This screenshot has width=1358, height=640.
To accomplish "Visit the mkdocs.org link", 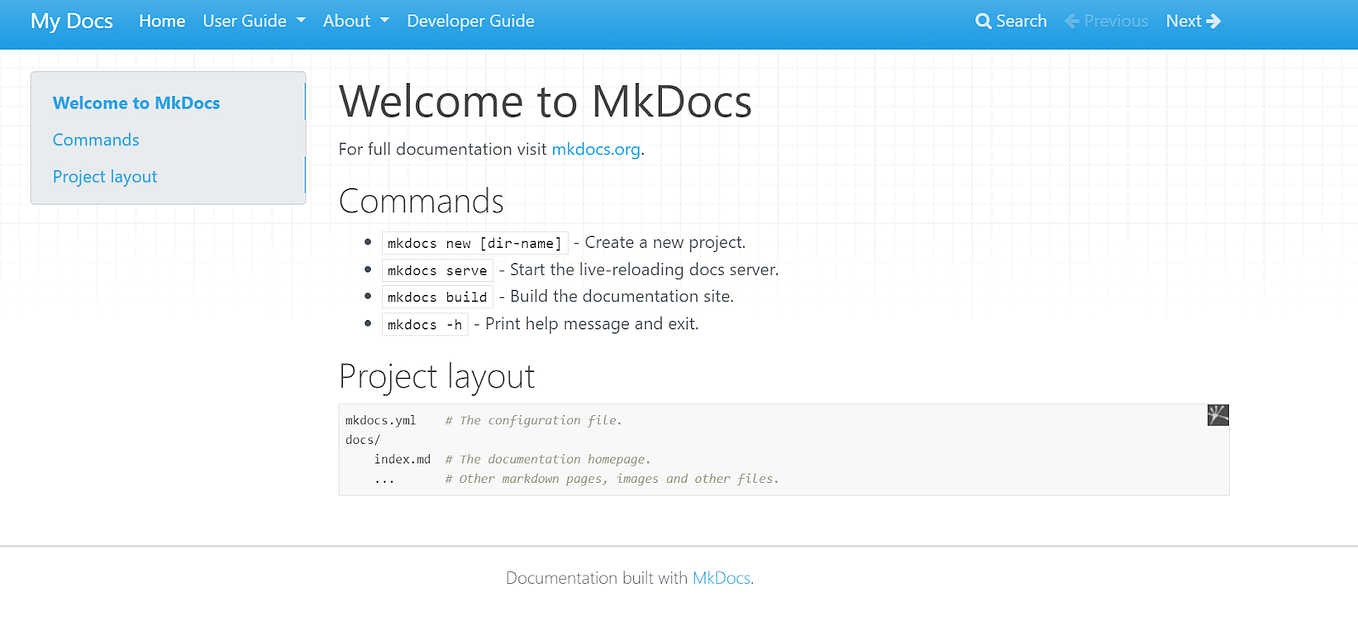I will (x=596, y=149).
